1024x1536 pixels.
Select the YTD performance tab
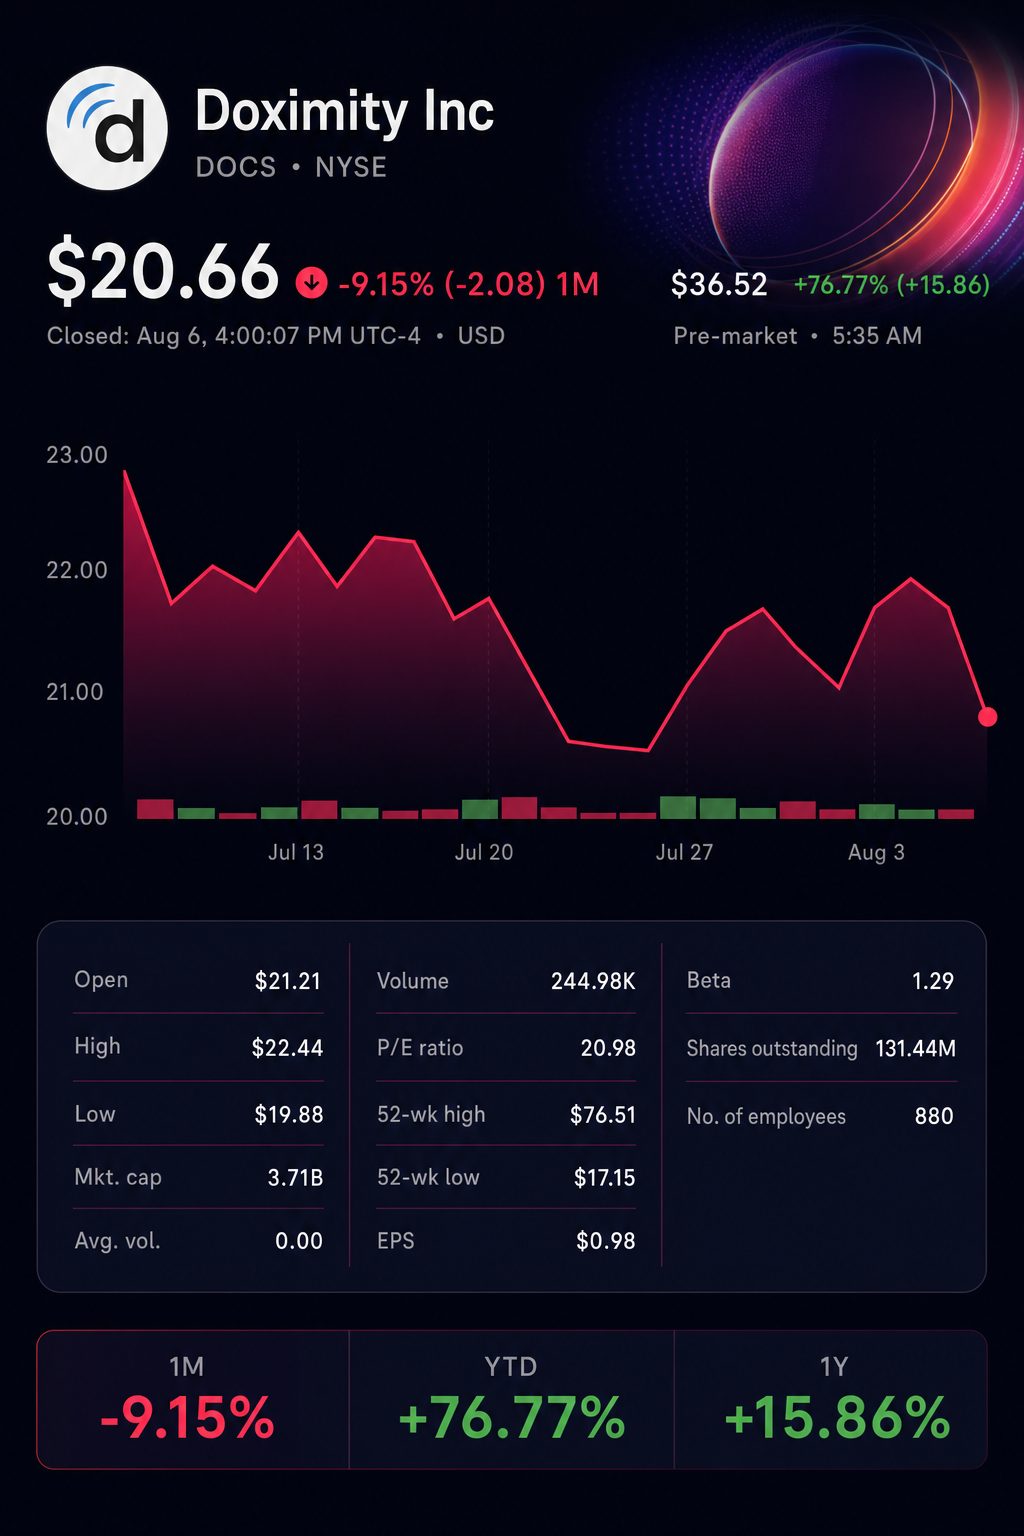(512, 1399)
